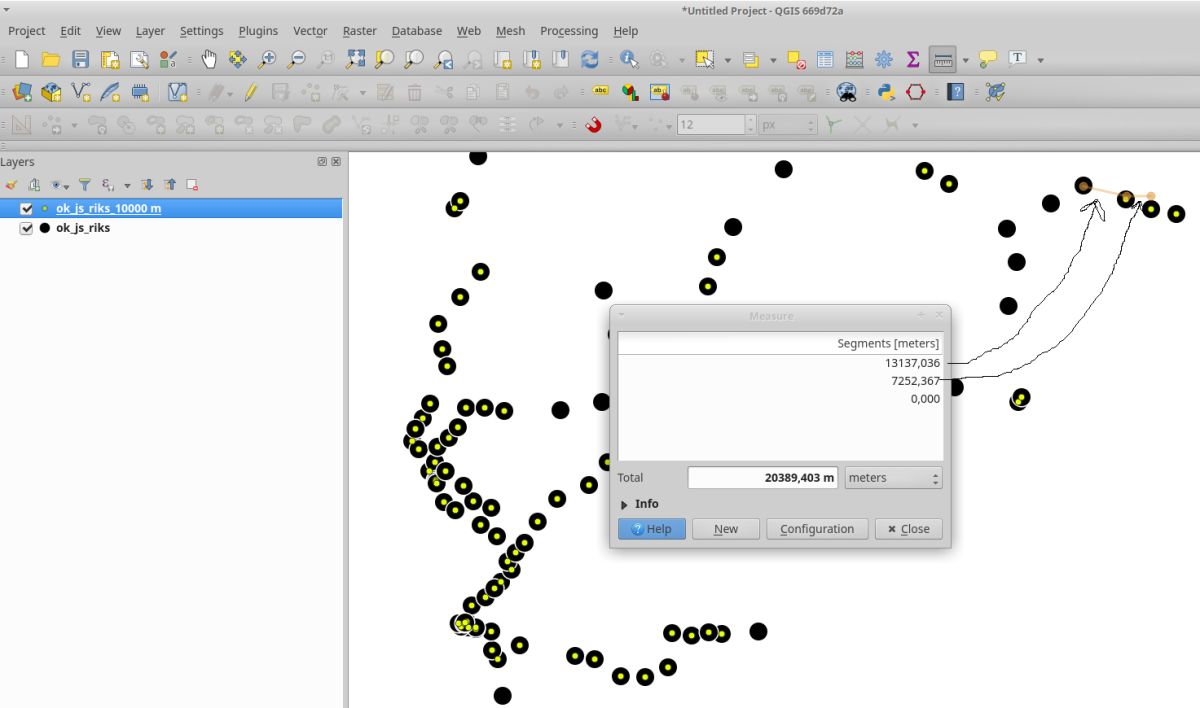Click the Zoom Full extent icon
Viewport: 1200px width, 708px height.
click(356, 60)
